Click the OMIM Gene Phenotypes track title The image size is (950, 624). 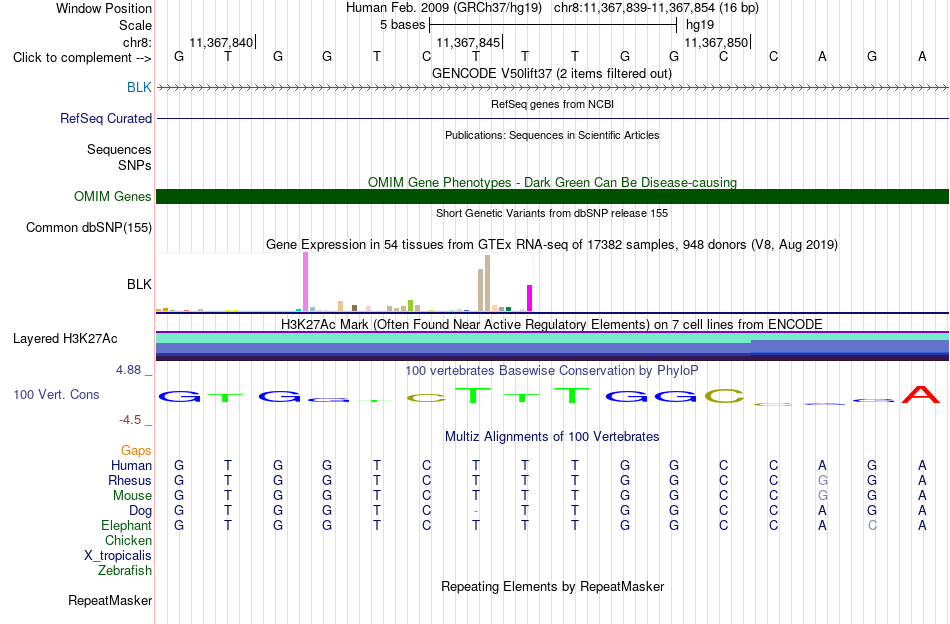coord(552,182)
